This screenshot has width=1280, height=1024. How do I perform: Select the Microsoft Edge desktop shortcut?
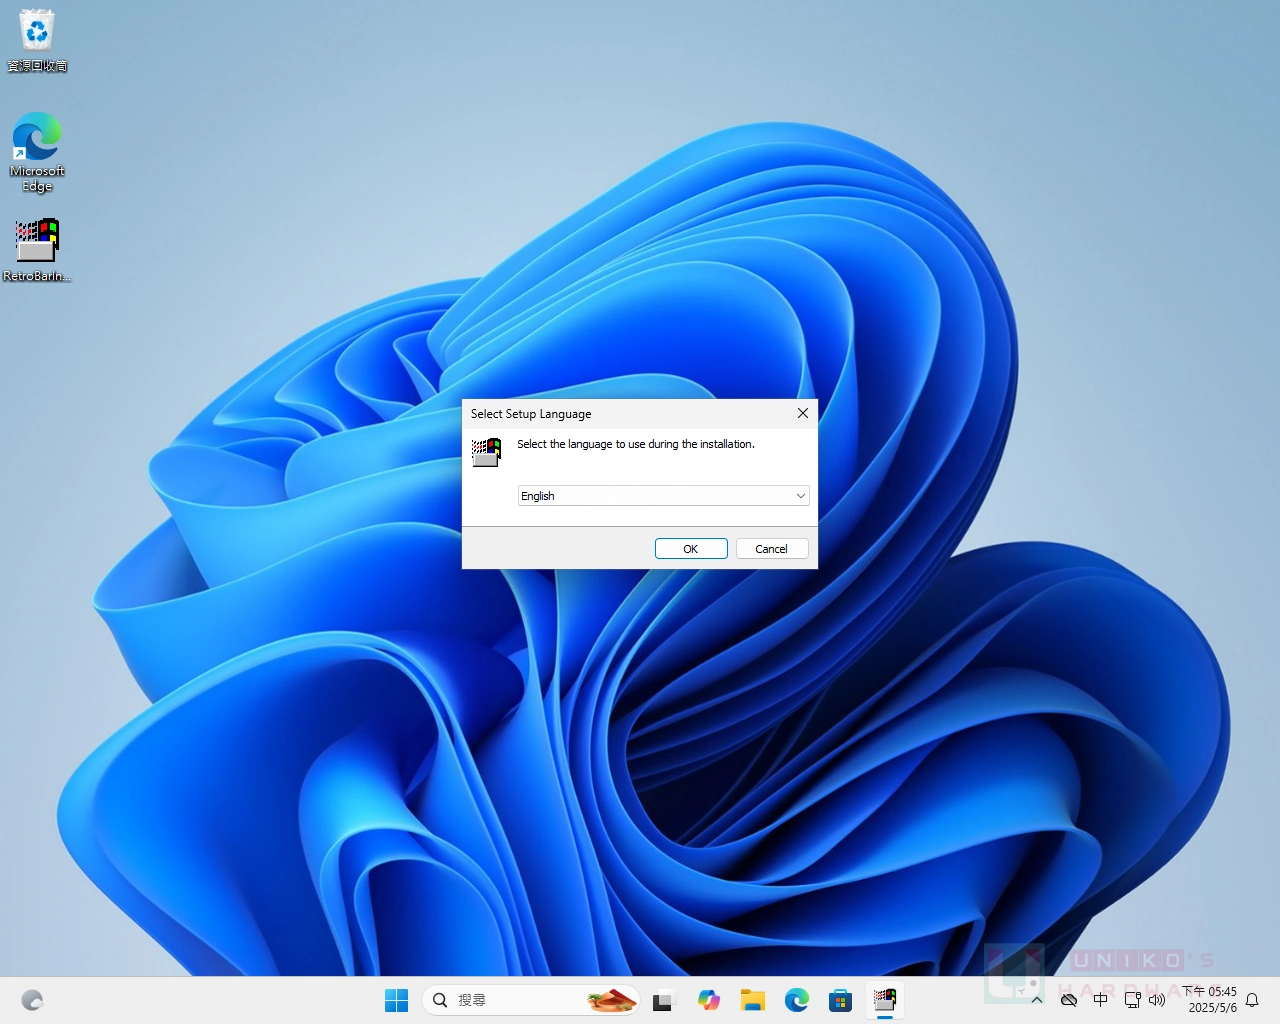(37, 152)
